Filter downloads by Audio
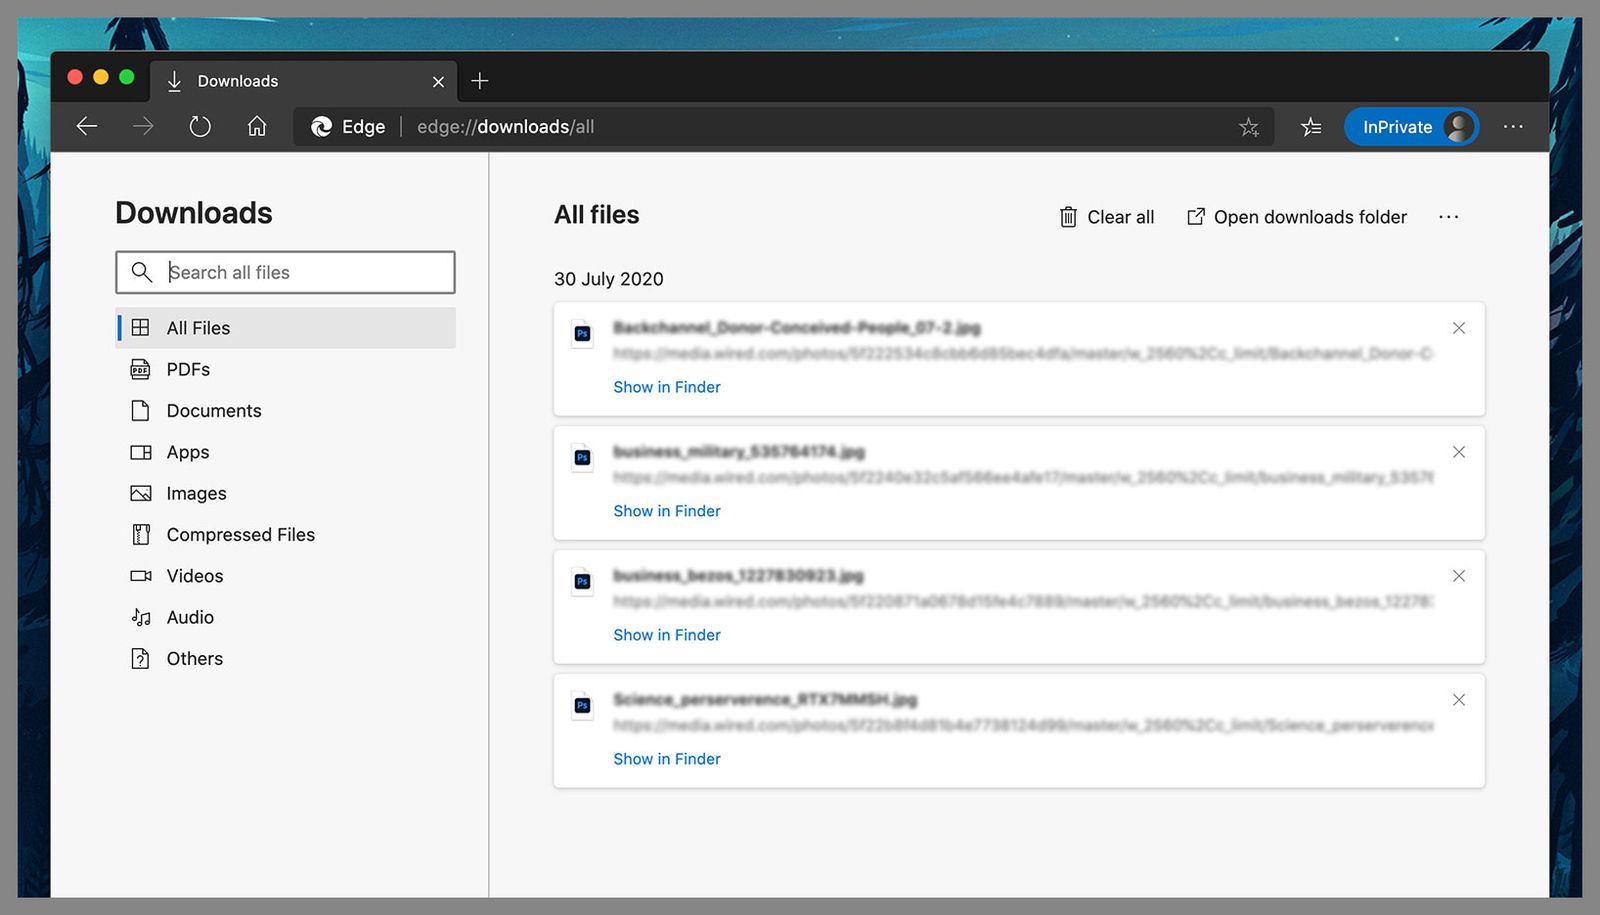 click(x=286, y=617)
